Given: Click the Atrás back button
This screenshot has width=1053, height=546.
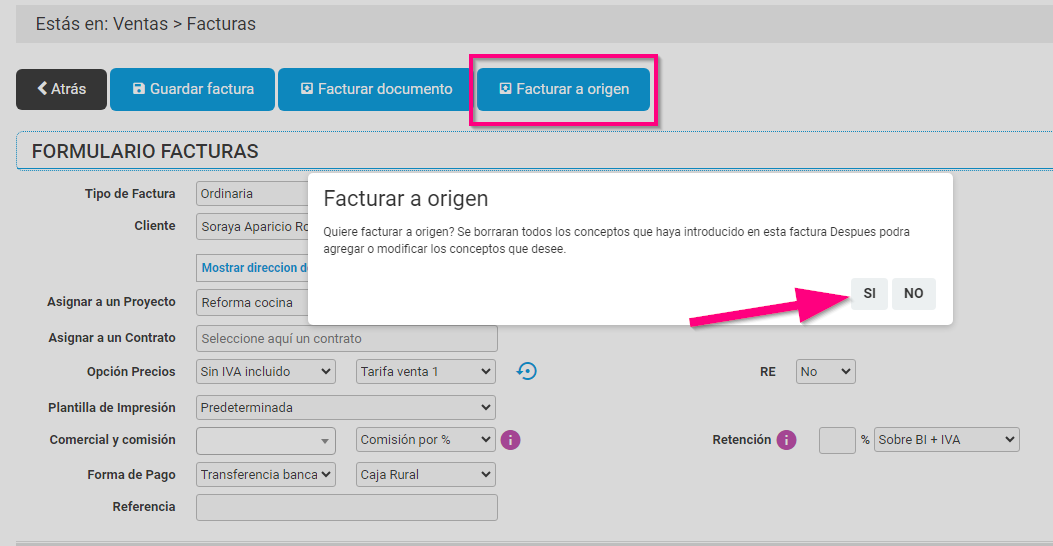Looking at the screenshot, I should coord(61,89).
